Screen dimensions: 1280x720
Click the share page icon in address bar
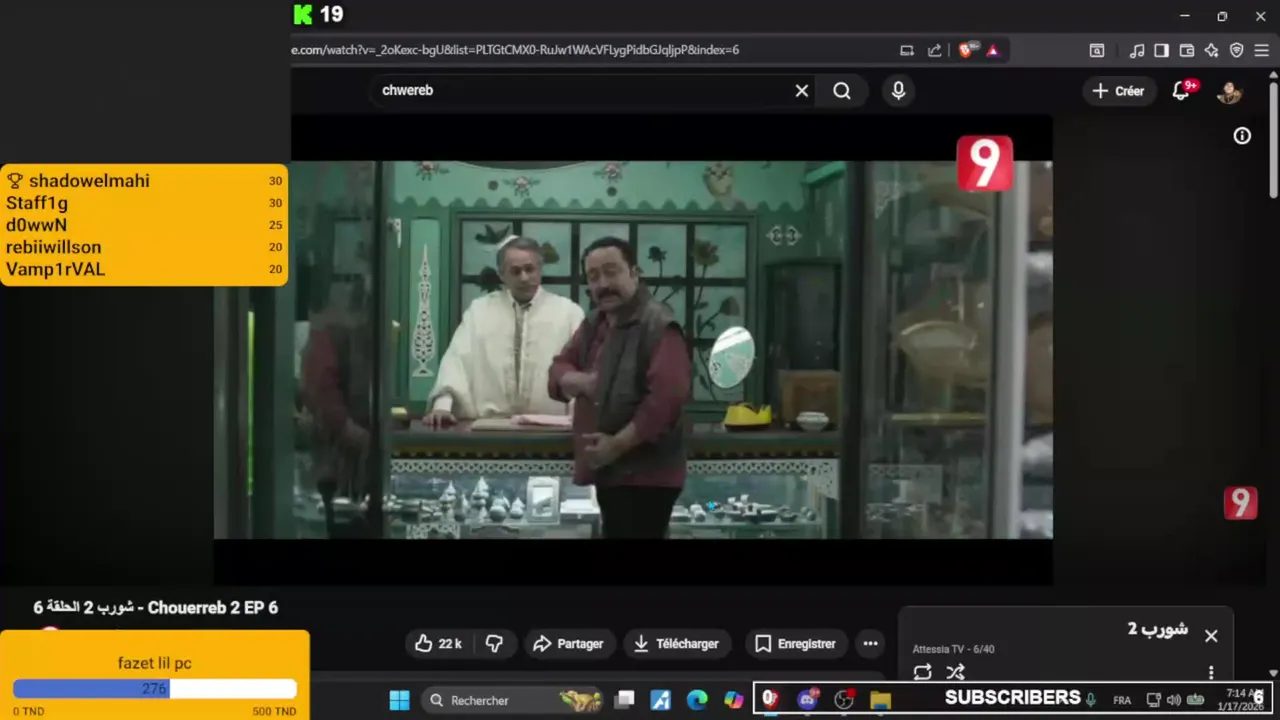point(934,50)
